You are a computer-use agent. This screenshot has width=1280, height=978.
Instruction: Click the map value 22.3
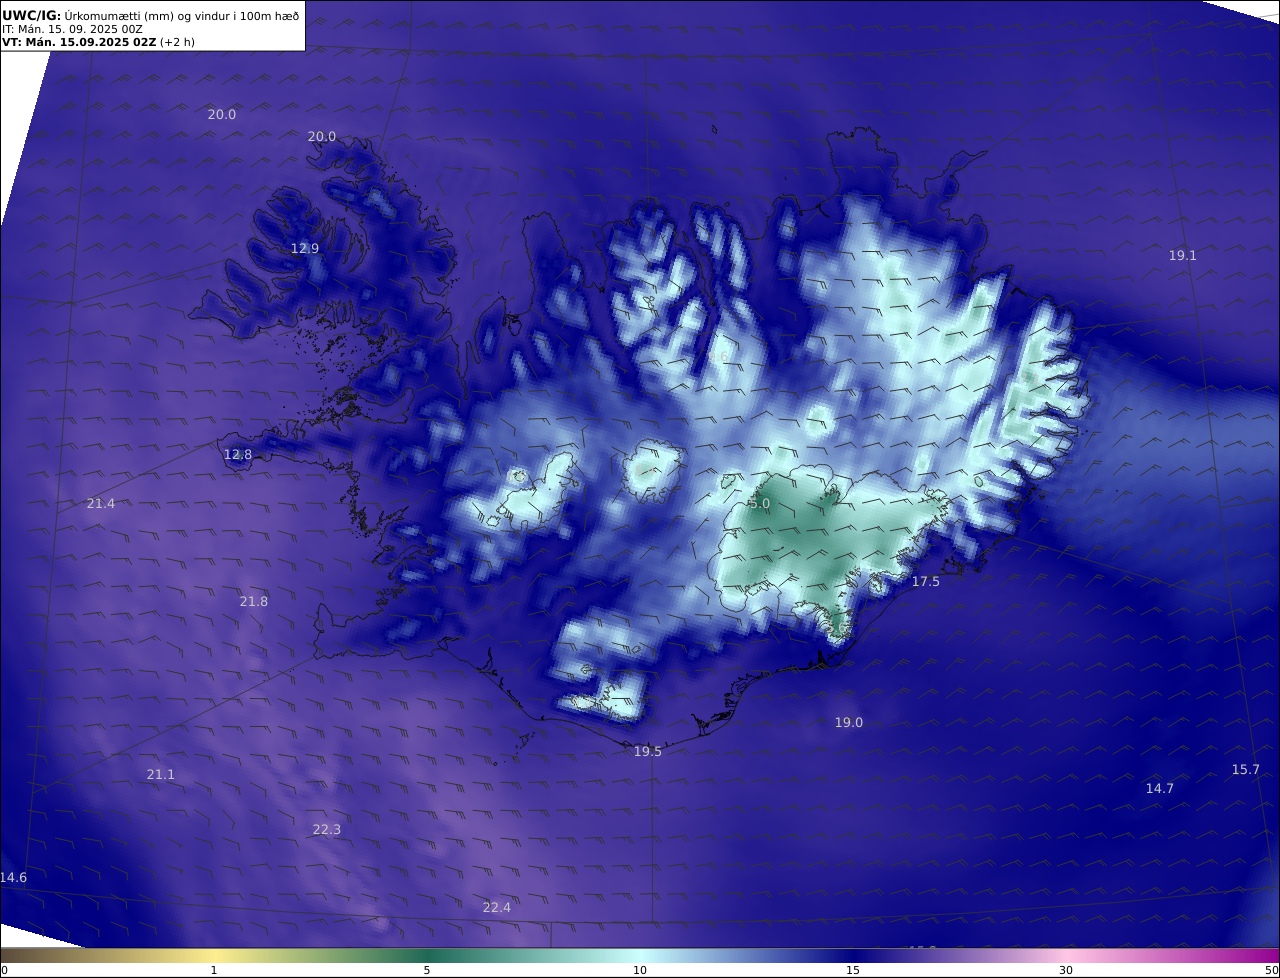[x=326, y=829]
